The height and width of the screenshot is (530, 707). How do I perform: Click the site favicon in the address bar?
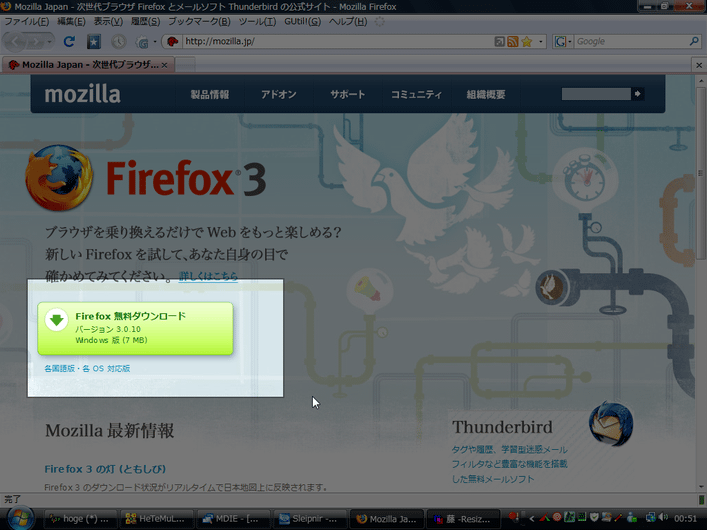(172, 41)
